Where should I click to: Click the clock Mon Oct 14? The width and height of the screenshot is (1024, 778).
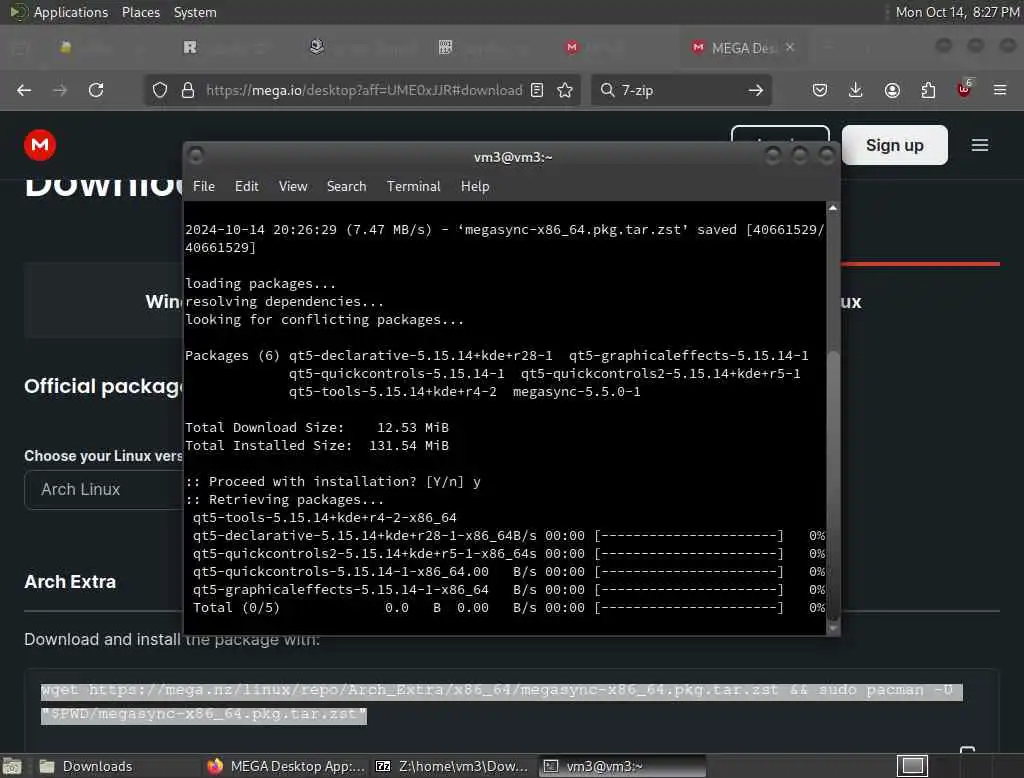pyautogui.click(x=957, y=12)
